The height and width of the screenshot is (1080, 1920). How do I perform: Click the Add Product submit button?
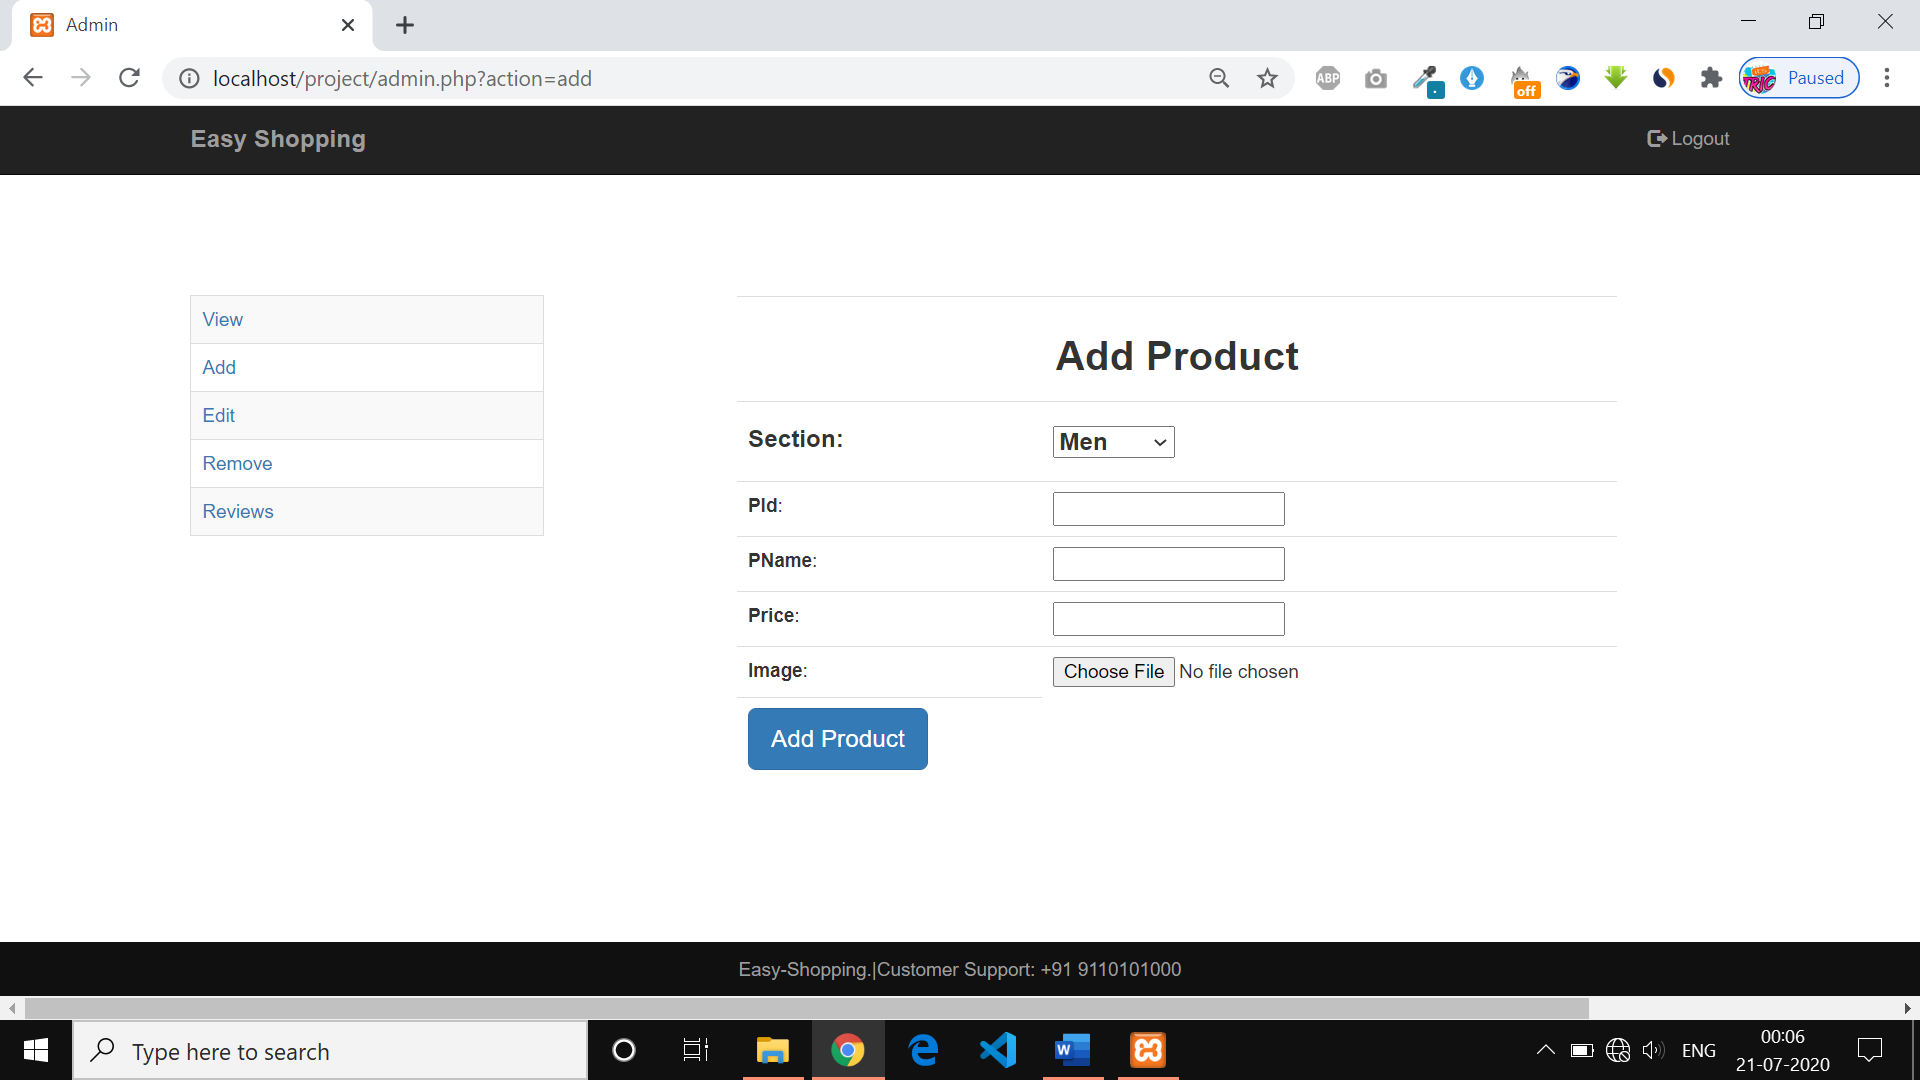pos(837,738)
